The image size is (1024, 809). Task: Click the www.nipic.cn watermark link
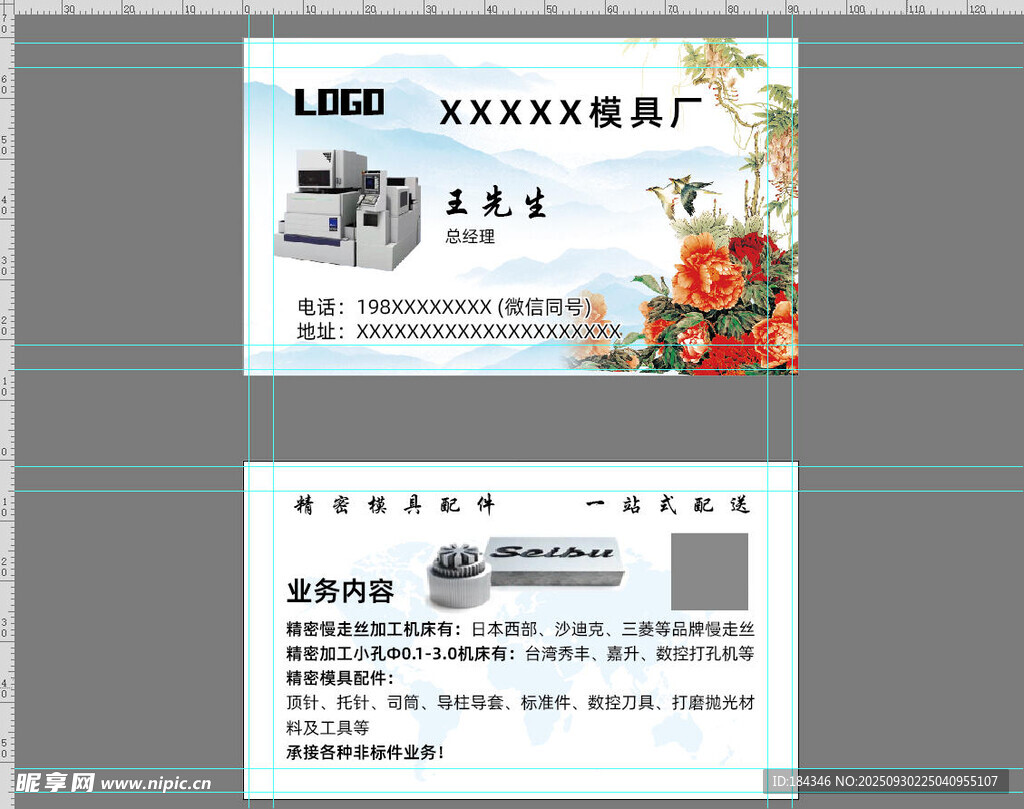click(x=156, y=783)
